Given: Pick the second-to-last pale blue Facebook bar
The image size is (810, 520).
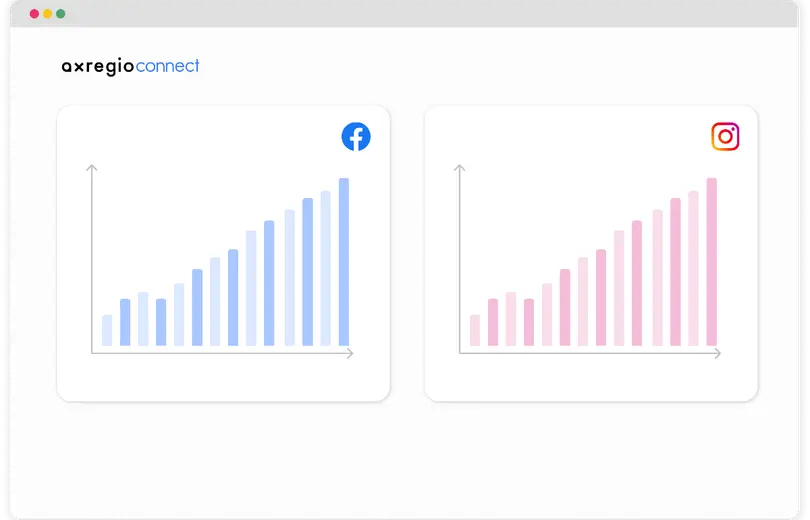Looking at the screenshot, I should [325, 269].
